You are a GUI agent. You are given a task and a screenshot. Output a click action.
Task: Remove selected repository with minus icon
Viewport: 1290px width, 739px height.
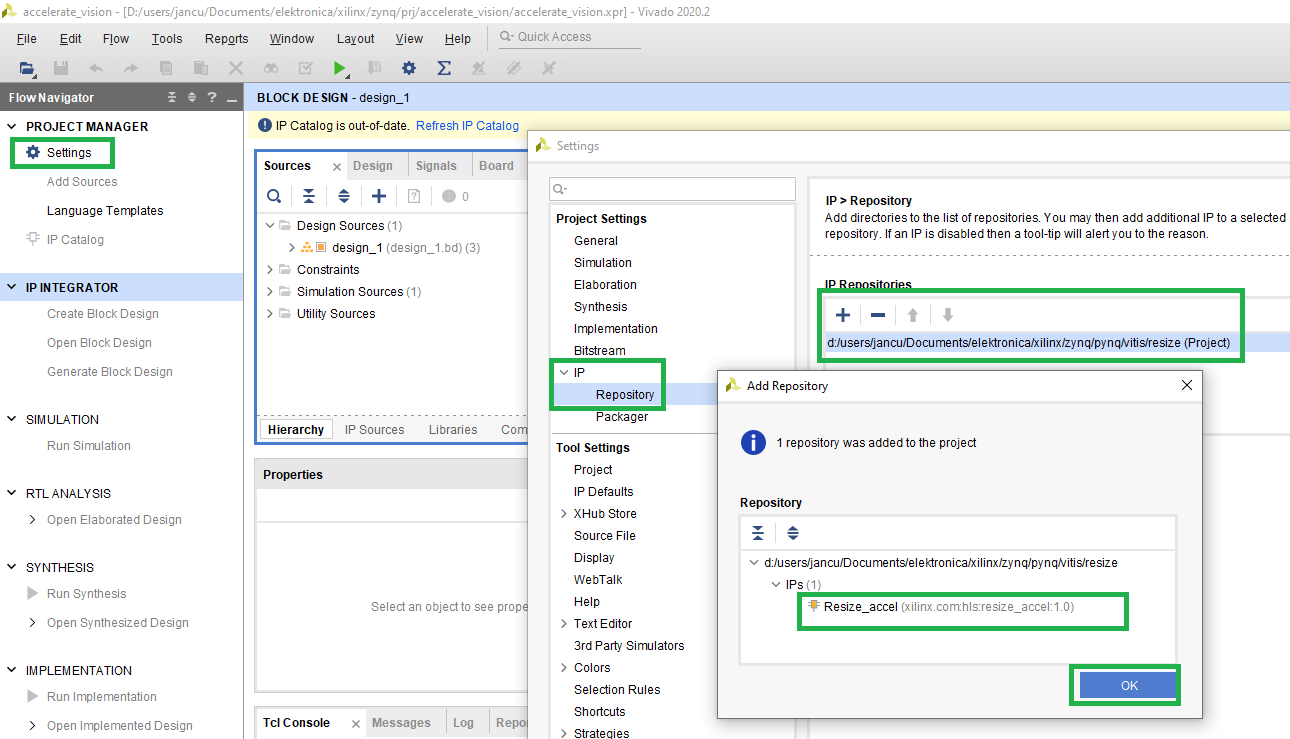pos(877,315)
